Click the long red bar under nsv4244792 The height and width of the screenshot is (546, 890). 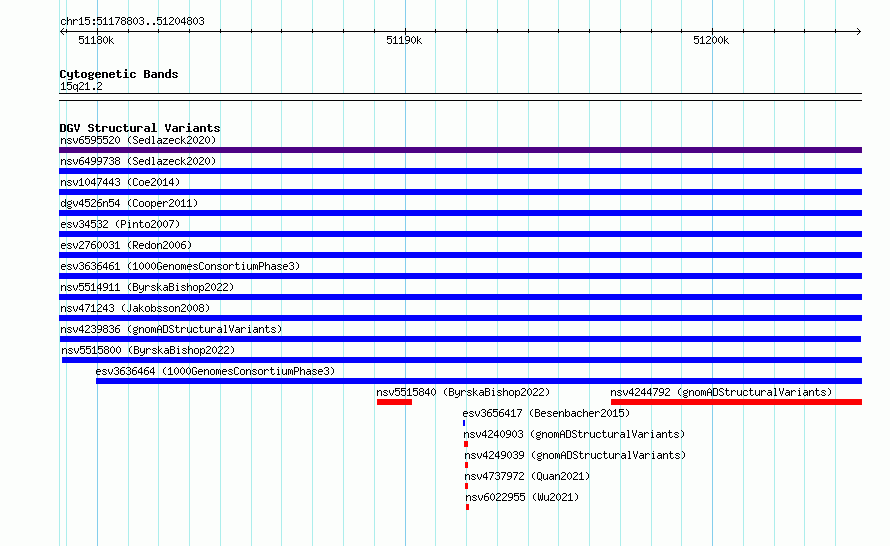(x=737, y=402)
